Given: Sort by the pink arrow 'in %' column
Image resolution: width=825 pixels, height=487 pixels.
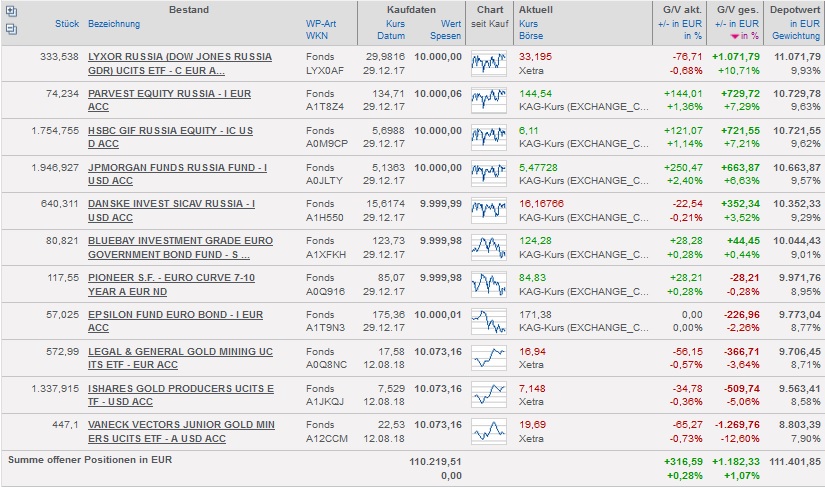Looking at the screenshot, I should (x=744, y=36).
